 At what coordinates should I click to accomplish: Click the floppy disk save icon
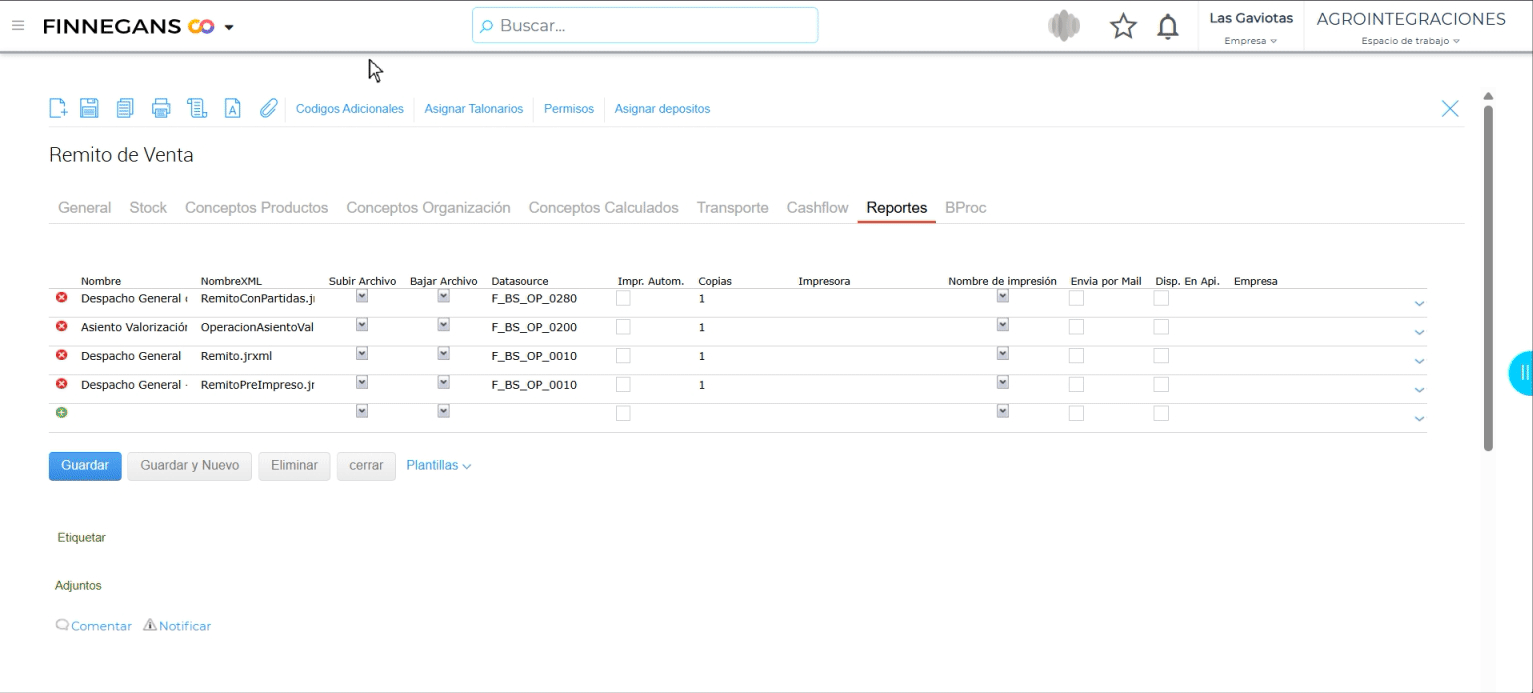(89, 108)
